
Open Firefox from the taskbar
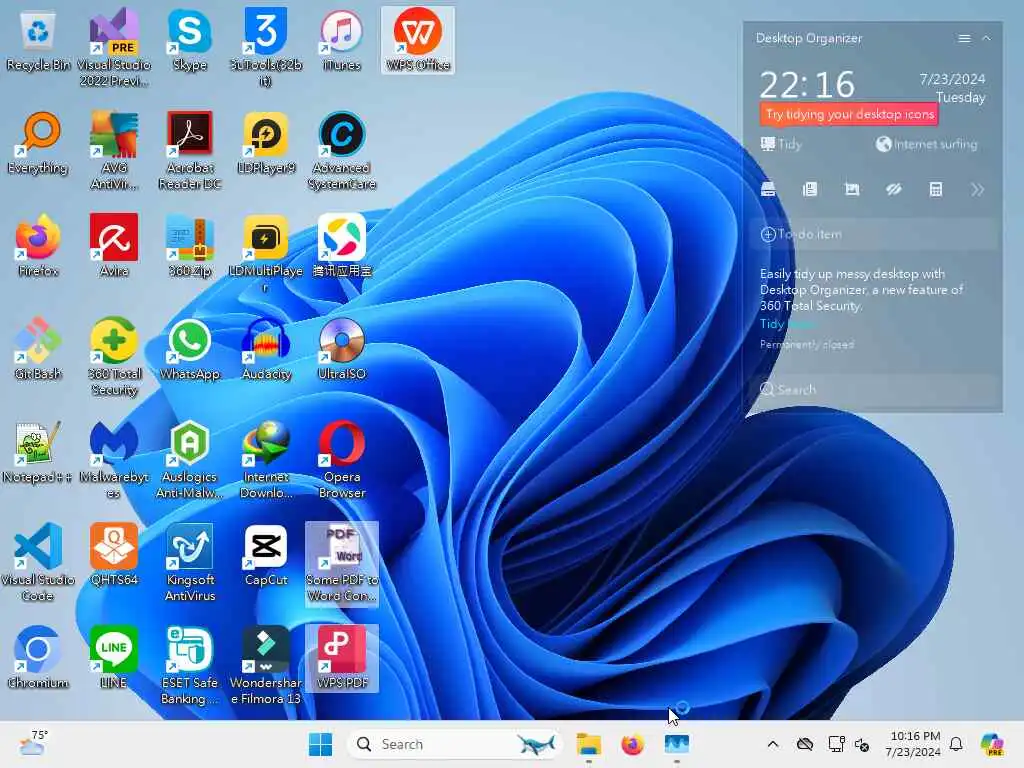click(x=632, y=744)
